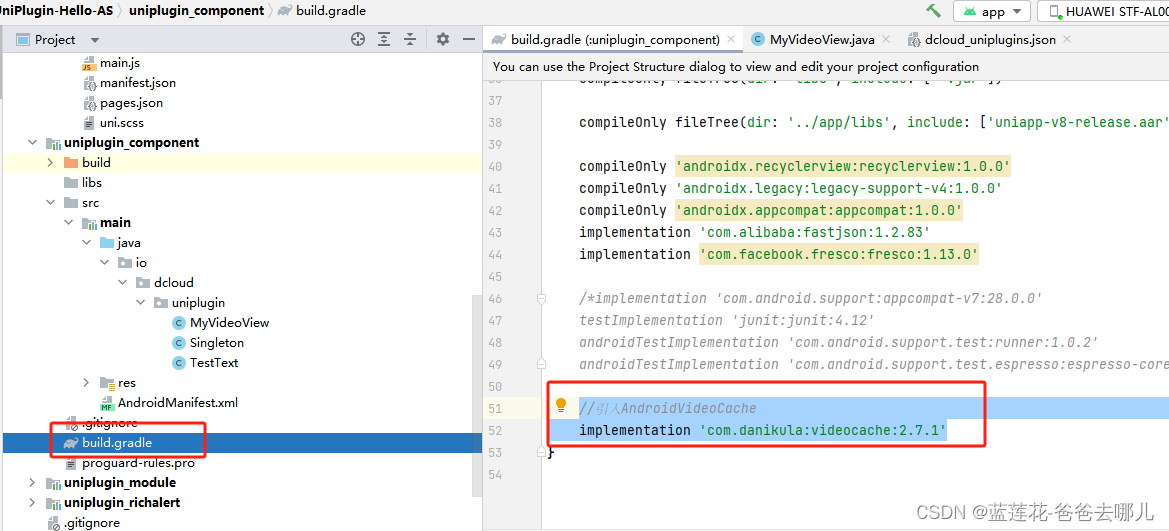Image resolution: width=1169 pixels, height=531 pixels.
Task: Close the MyVideoView.java editor tab
Action: point(887,40)
